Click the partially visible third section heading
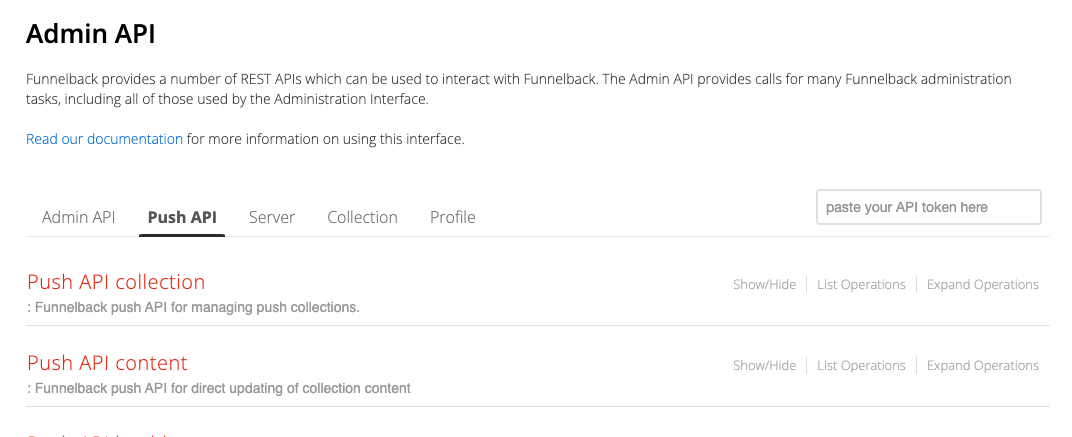Image resolution: width=1072 pixels, height=437 pixels. tap(100, 434)
